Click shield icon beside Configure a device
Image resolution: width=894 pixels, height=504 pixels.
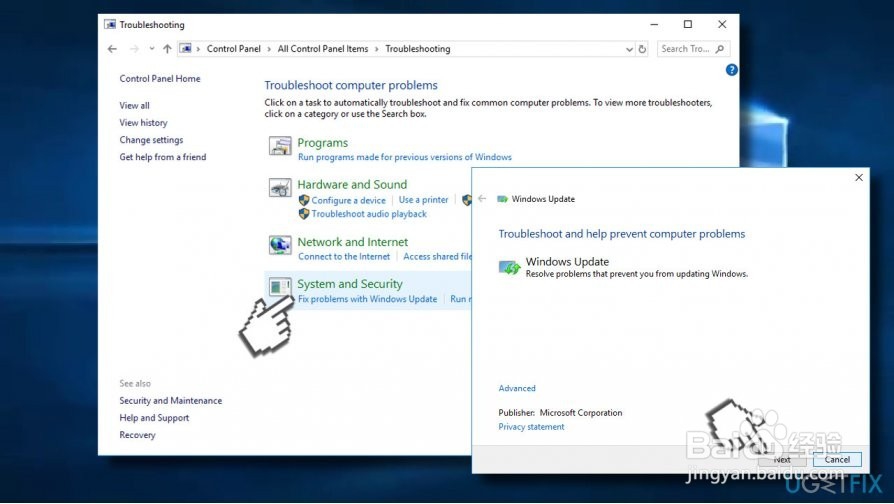tap(304, 200)
